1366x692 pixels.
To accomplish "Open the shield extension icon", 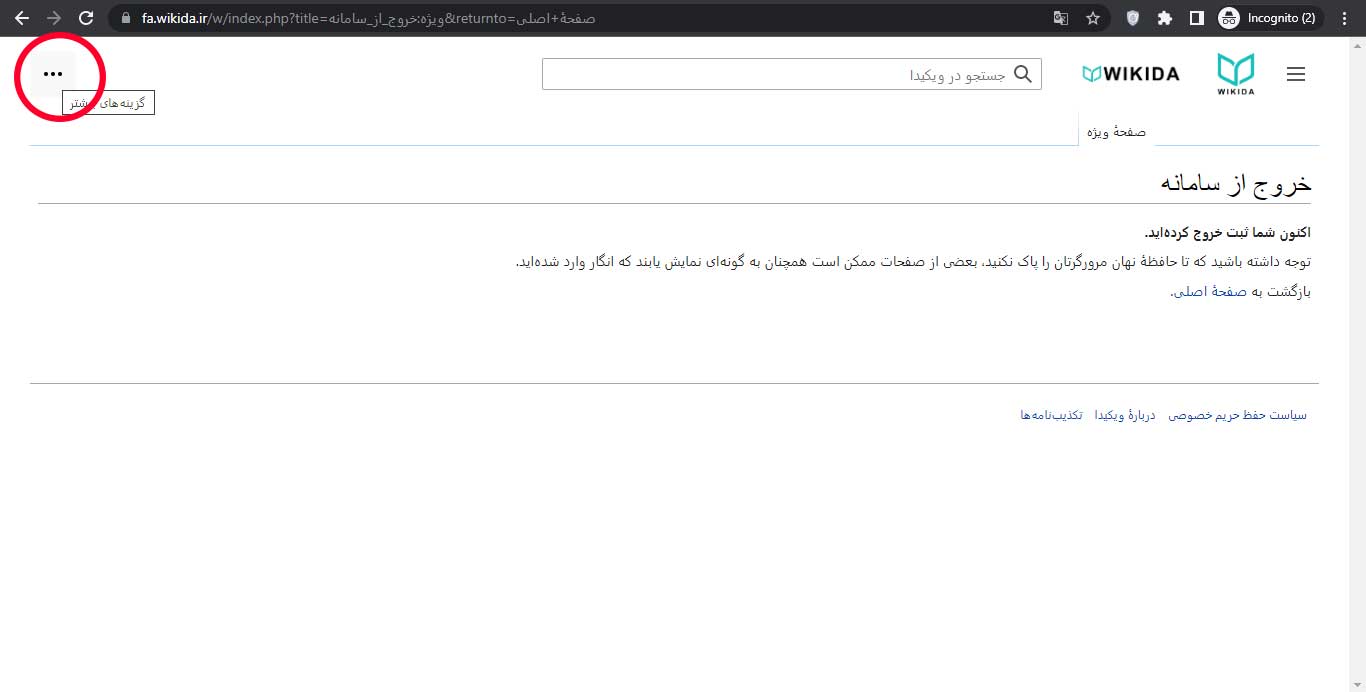I will click(x=1133, y=18).
